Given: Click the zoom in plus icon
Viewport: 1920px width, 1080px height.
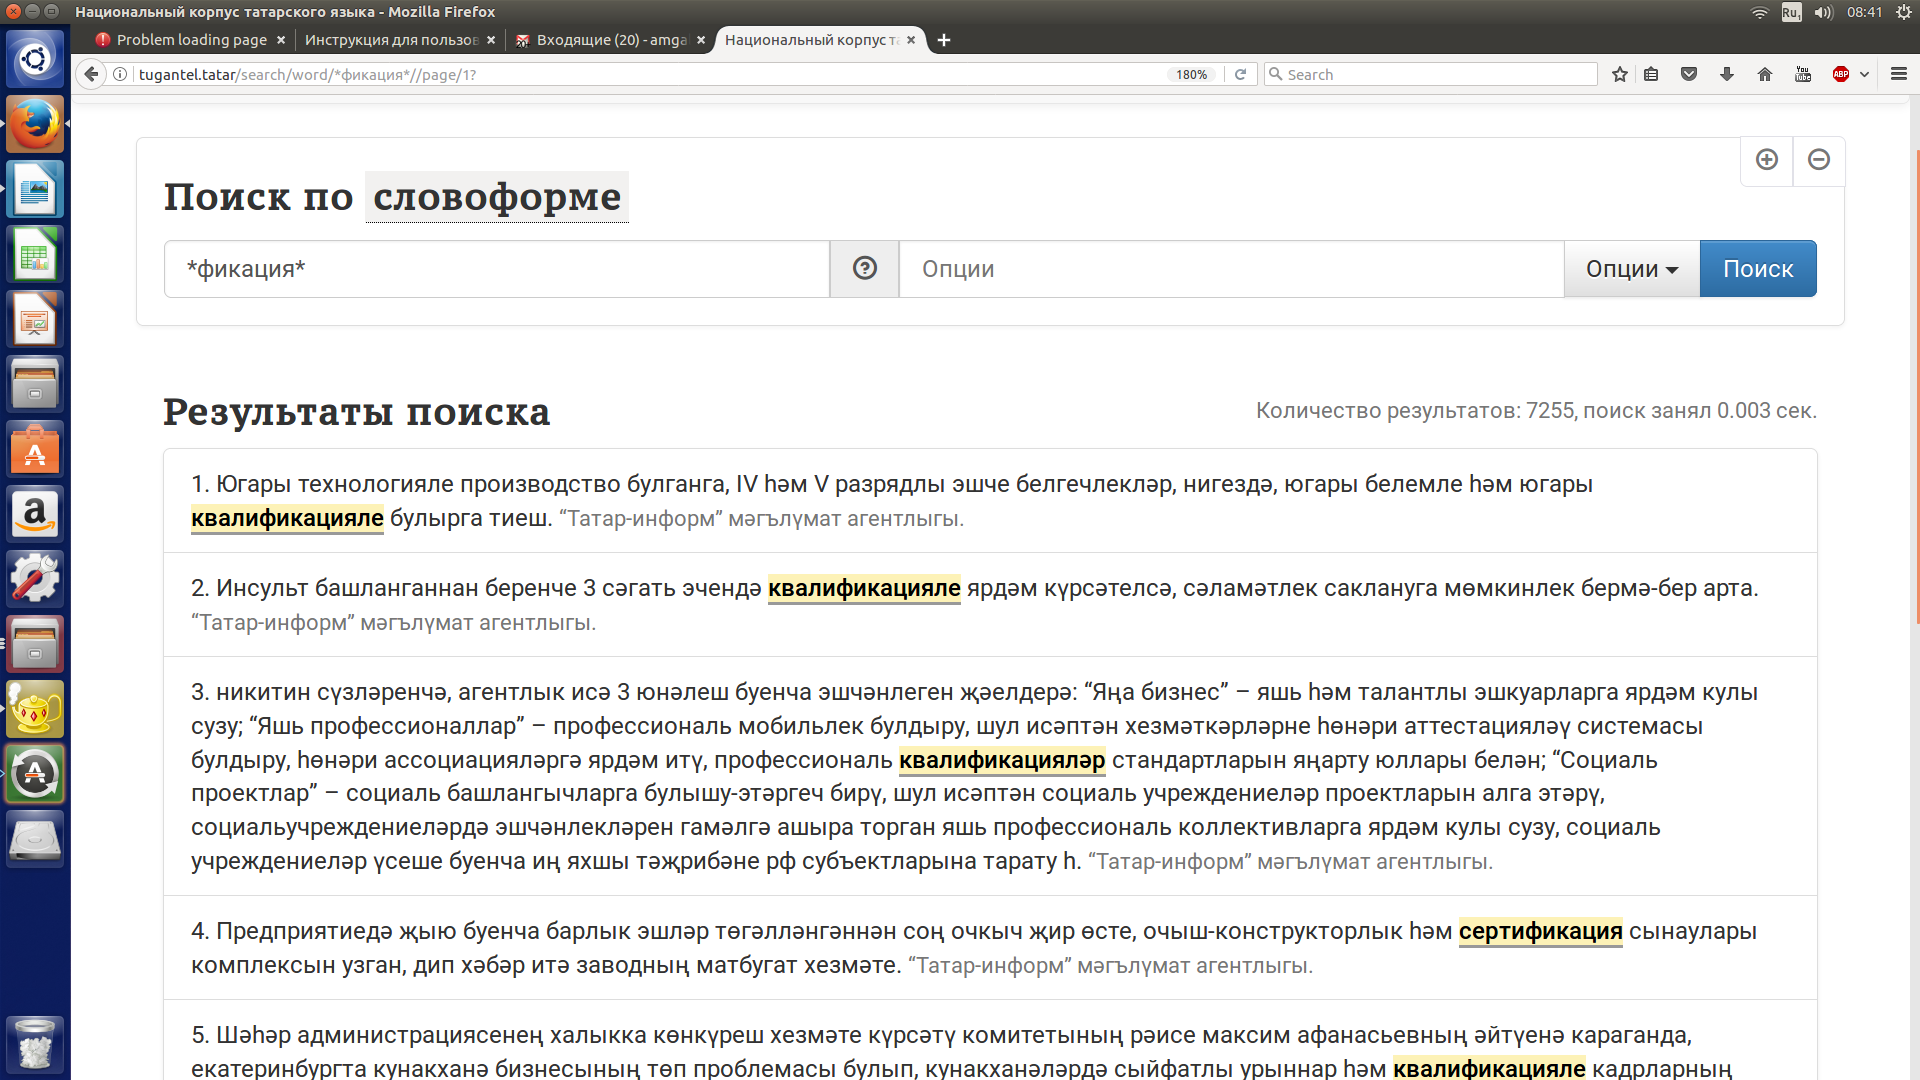Looking at the screenshot, I should (1766, 160).
